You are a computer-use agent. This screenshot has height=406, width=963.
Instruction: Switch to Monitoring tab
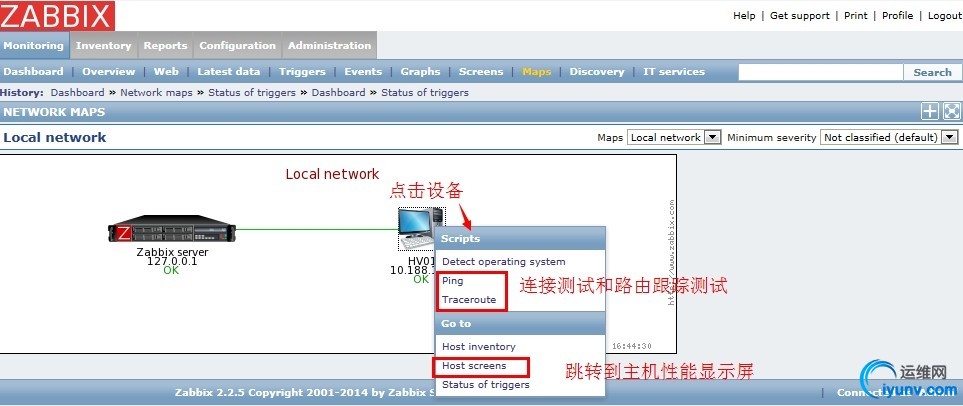click(34, 45)
